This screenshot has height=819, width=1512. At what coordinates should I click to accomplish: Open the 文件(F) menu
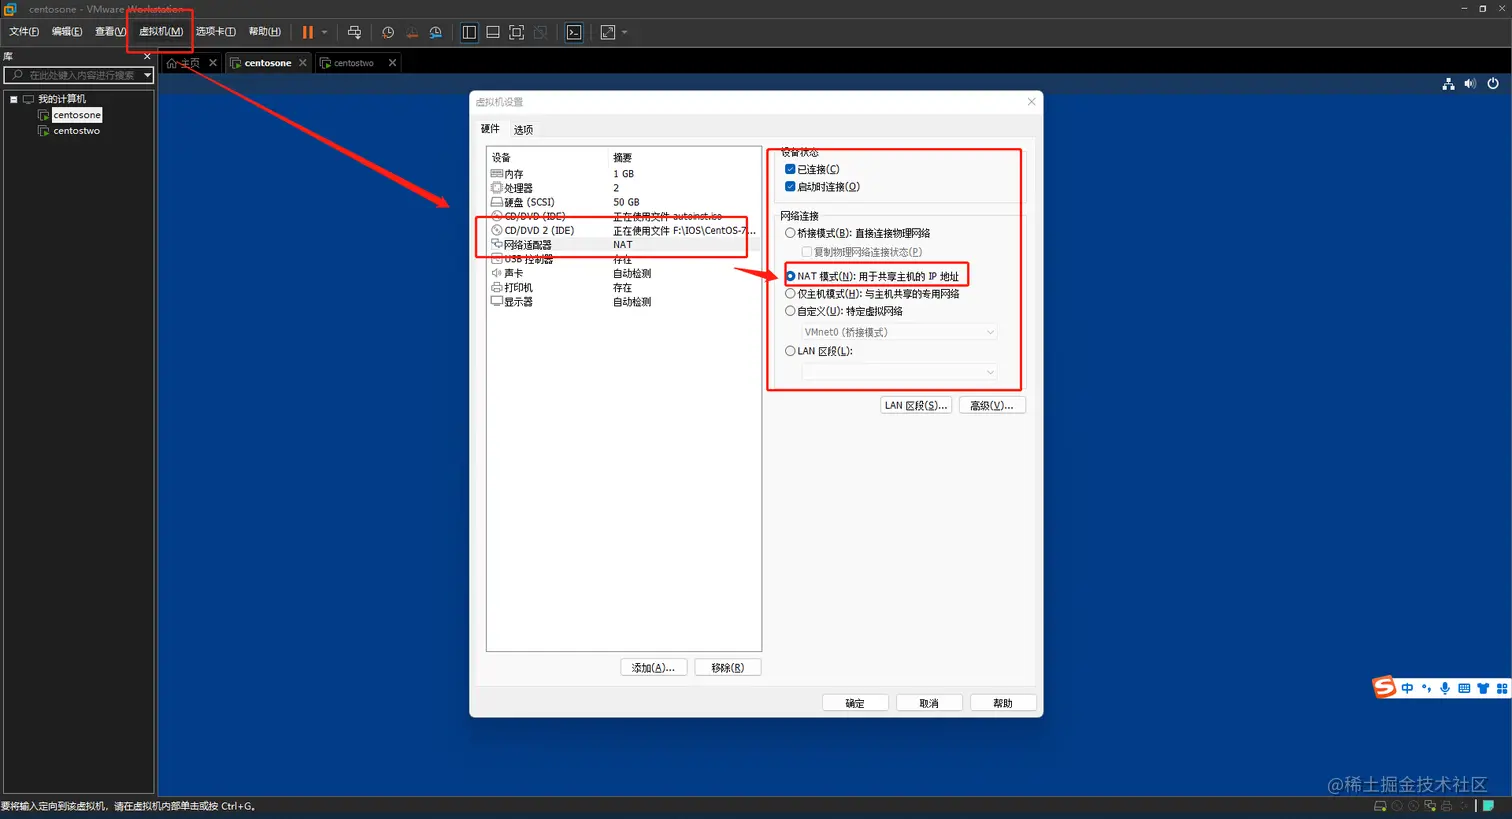tap(24, 32)
